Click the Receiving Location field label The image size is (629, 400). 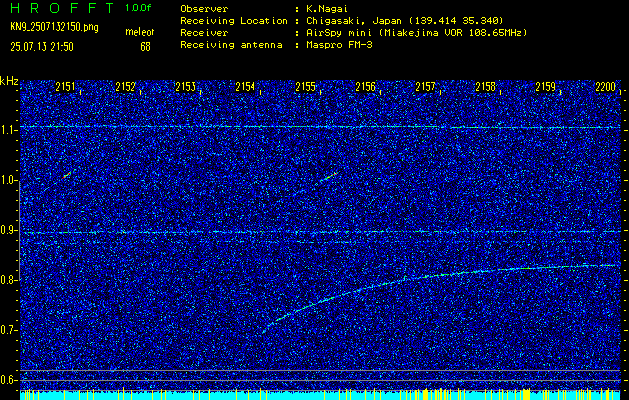pyautogui.click(x=234, y=21)
